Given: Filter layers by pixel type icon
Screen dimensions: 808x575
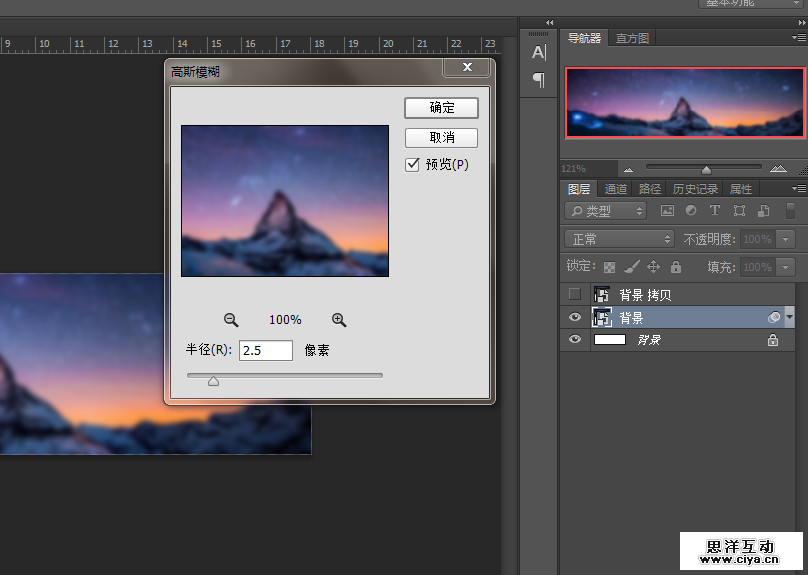Looking at the screenshot, I should coord(667,211).
